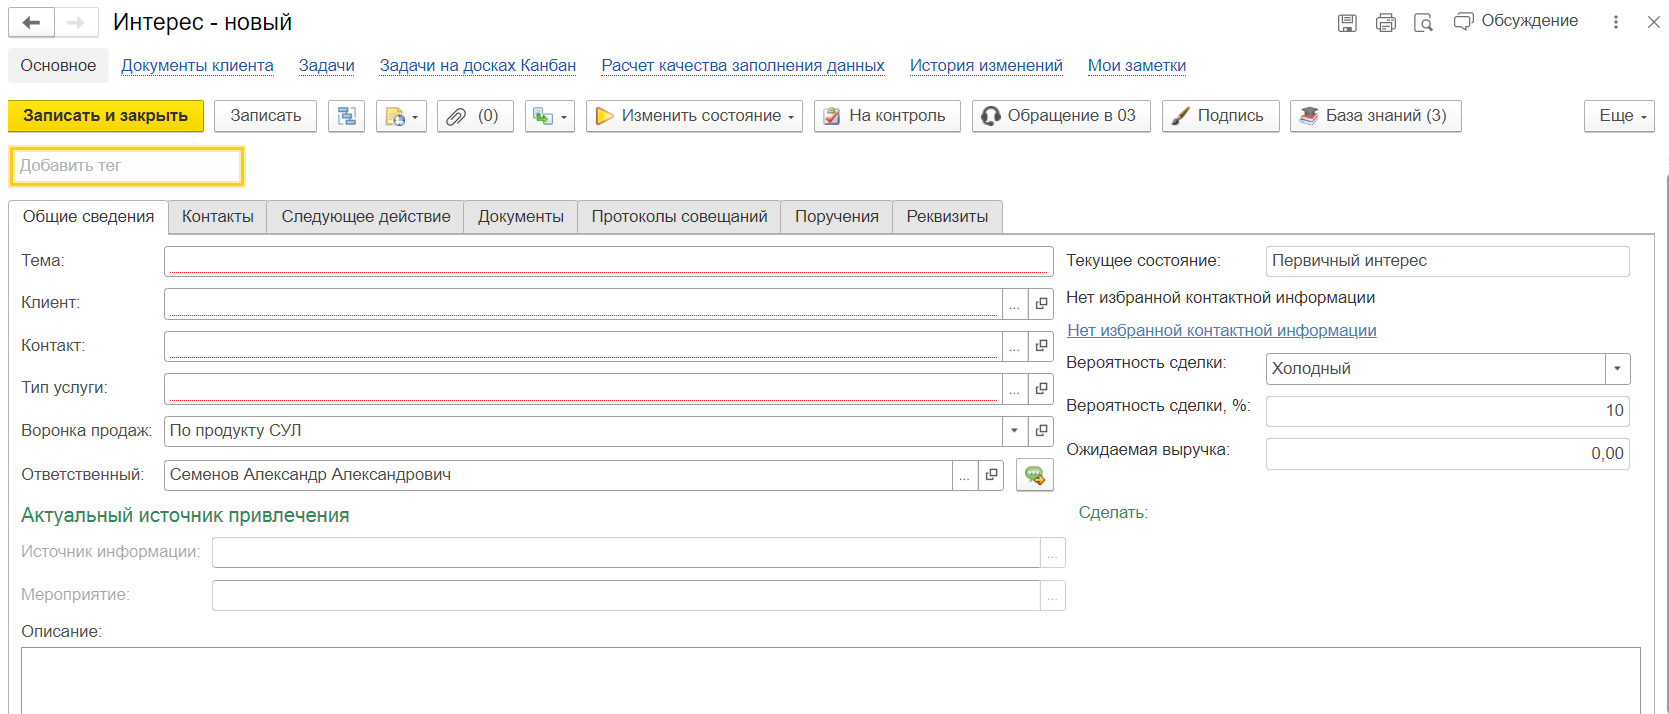
Task: Open the green arrows icon dropdown
Action: coord(549,116)
